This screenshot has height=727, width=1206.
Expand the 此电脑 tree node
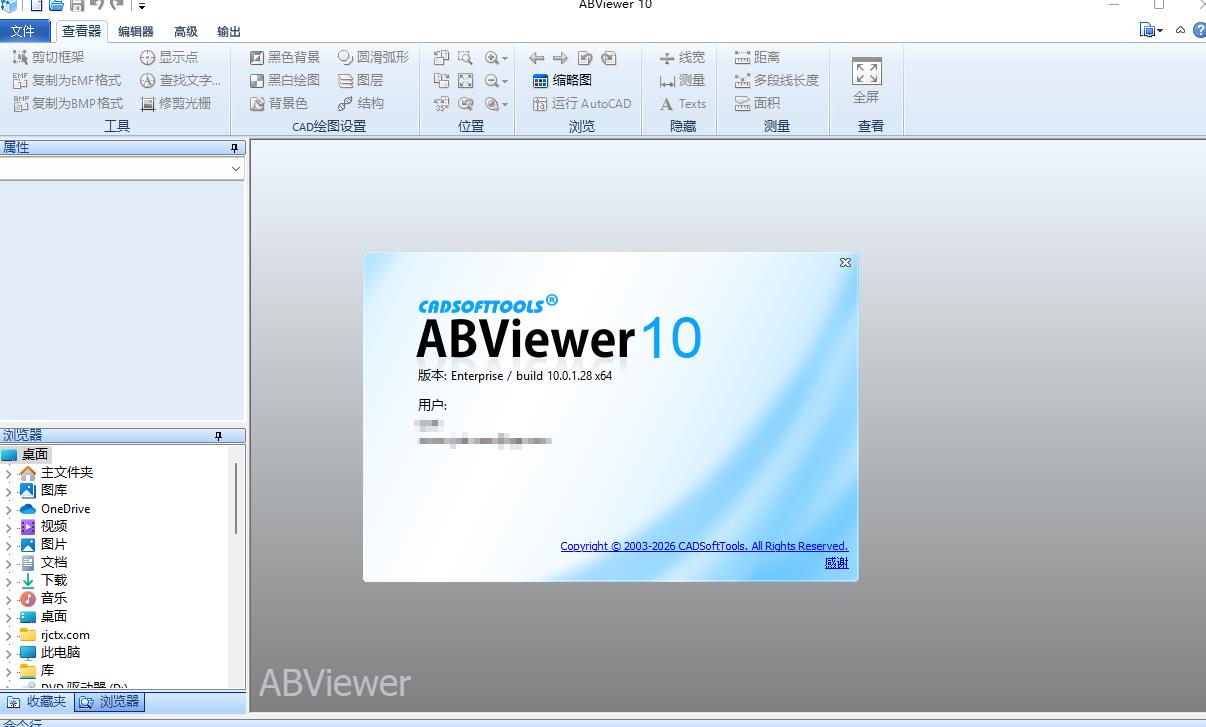[x=9, y=653]
